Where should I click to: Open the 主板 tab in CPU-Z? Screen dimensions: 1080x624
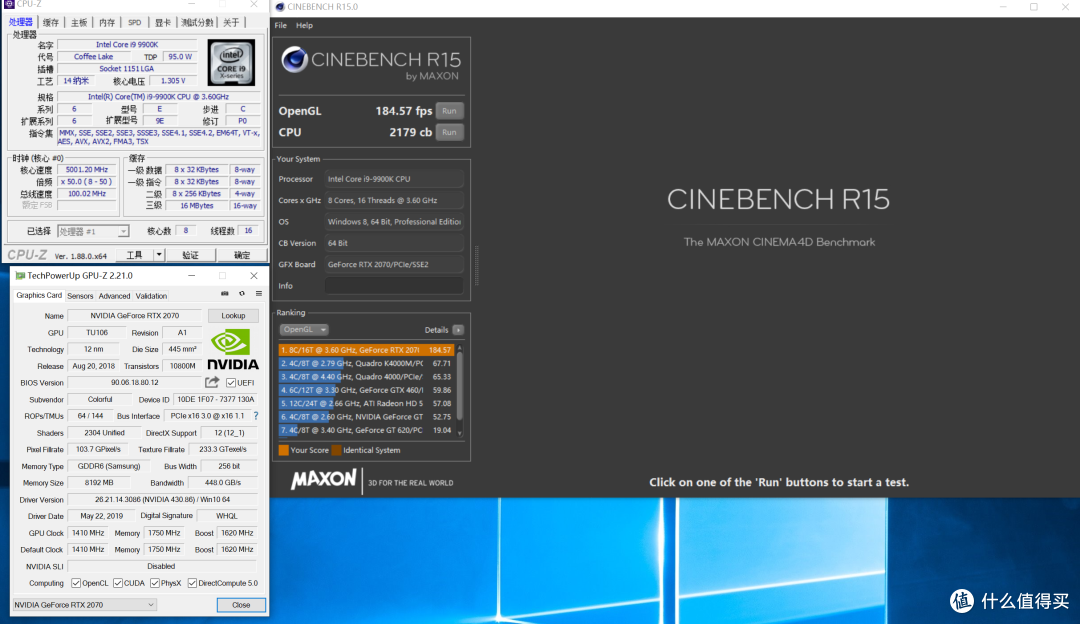click(79, 23)
